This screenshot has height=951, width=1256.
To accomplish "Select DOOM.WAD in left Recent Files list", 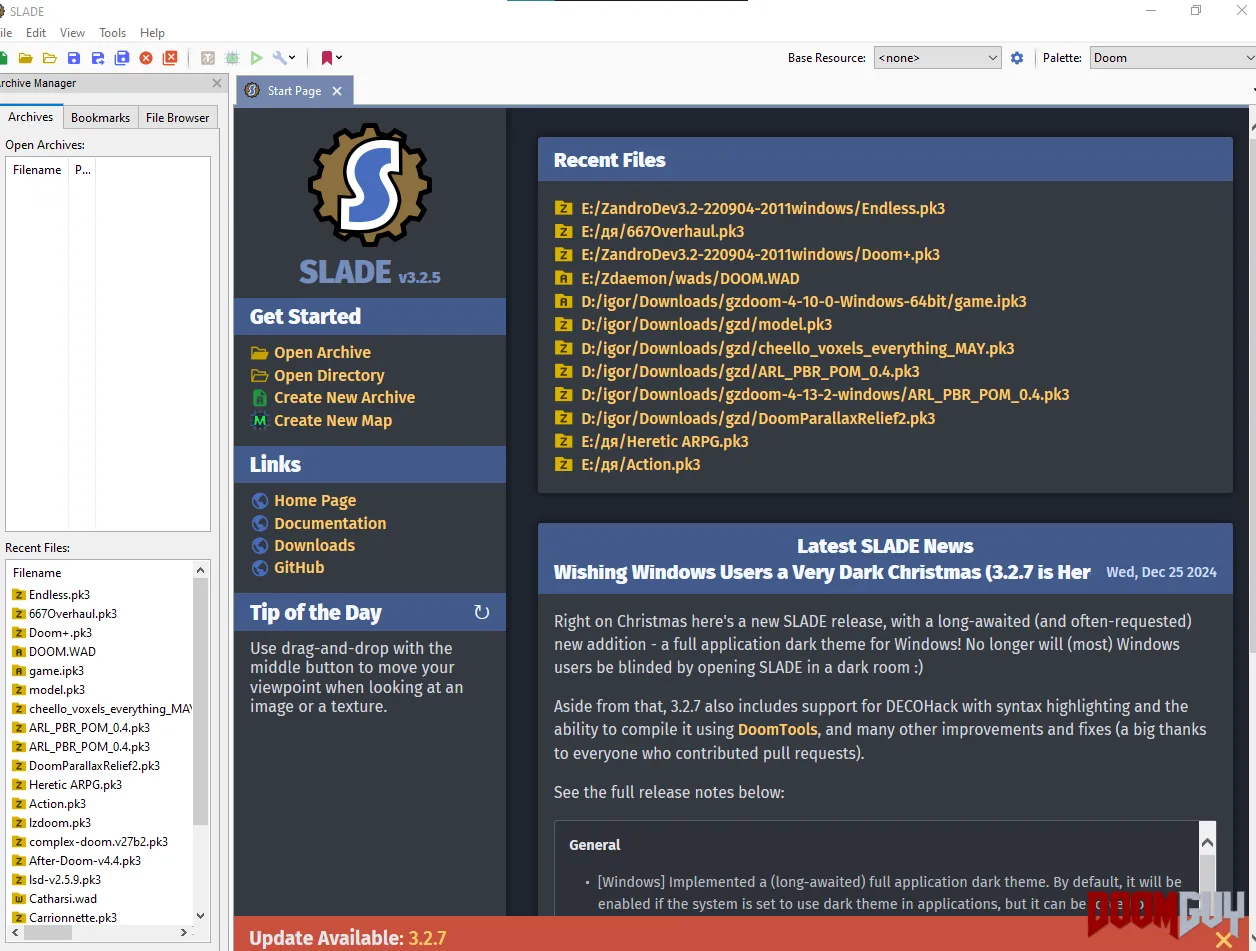I will (x=62, y=652).
